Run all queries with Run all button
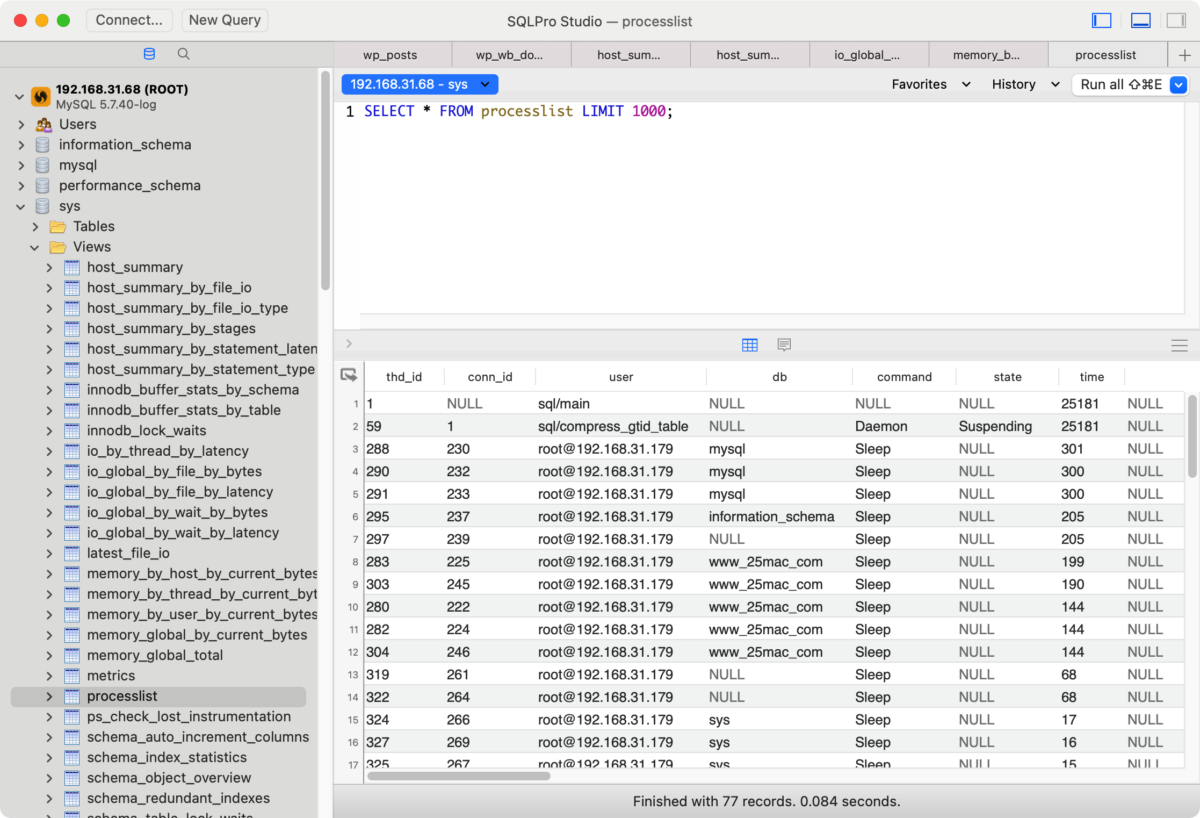Screen dimensions: 1200x818 pyautogui.click(x=1121, y=85)
